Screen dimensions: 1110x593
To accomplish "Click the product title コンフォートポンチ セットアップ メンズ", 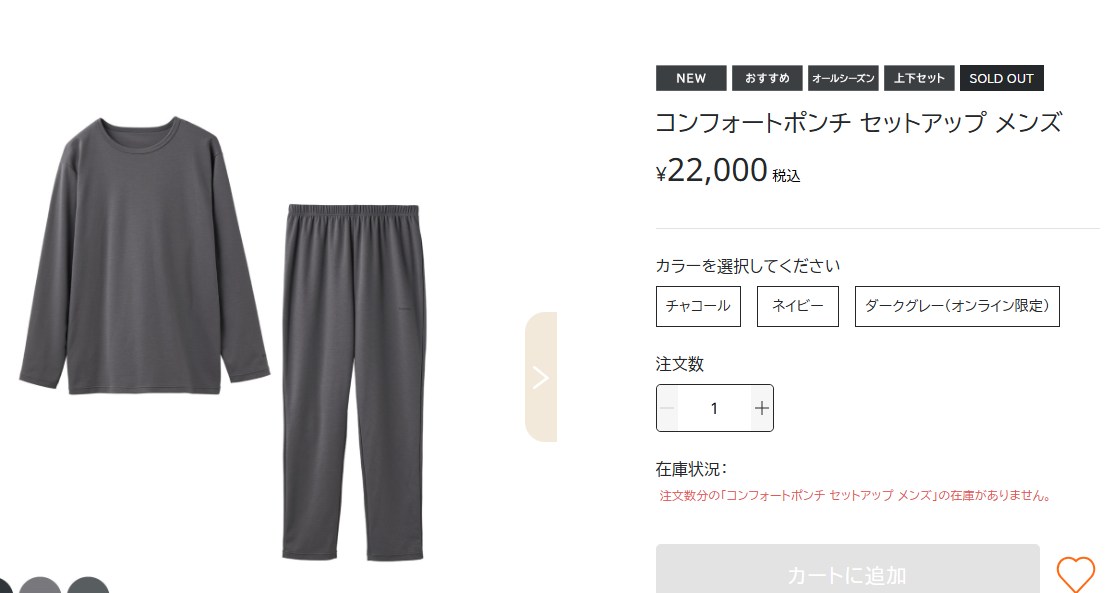I will click(x=858, y=122).
